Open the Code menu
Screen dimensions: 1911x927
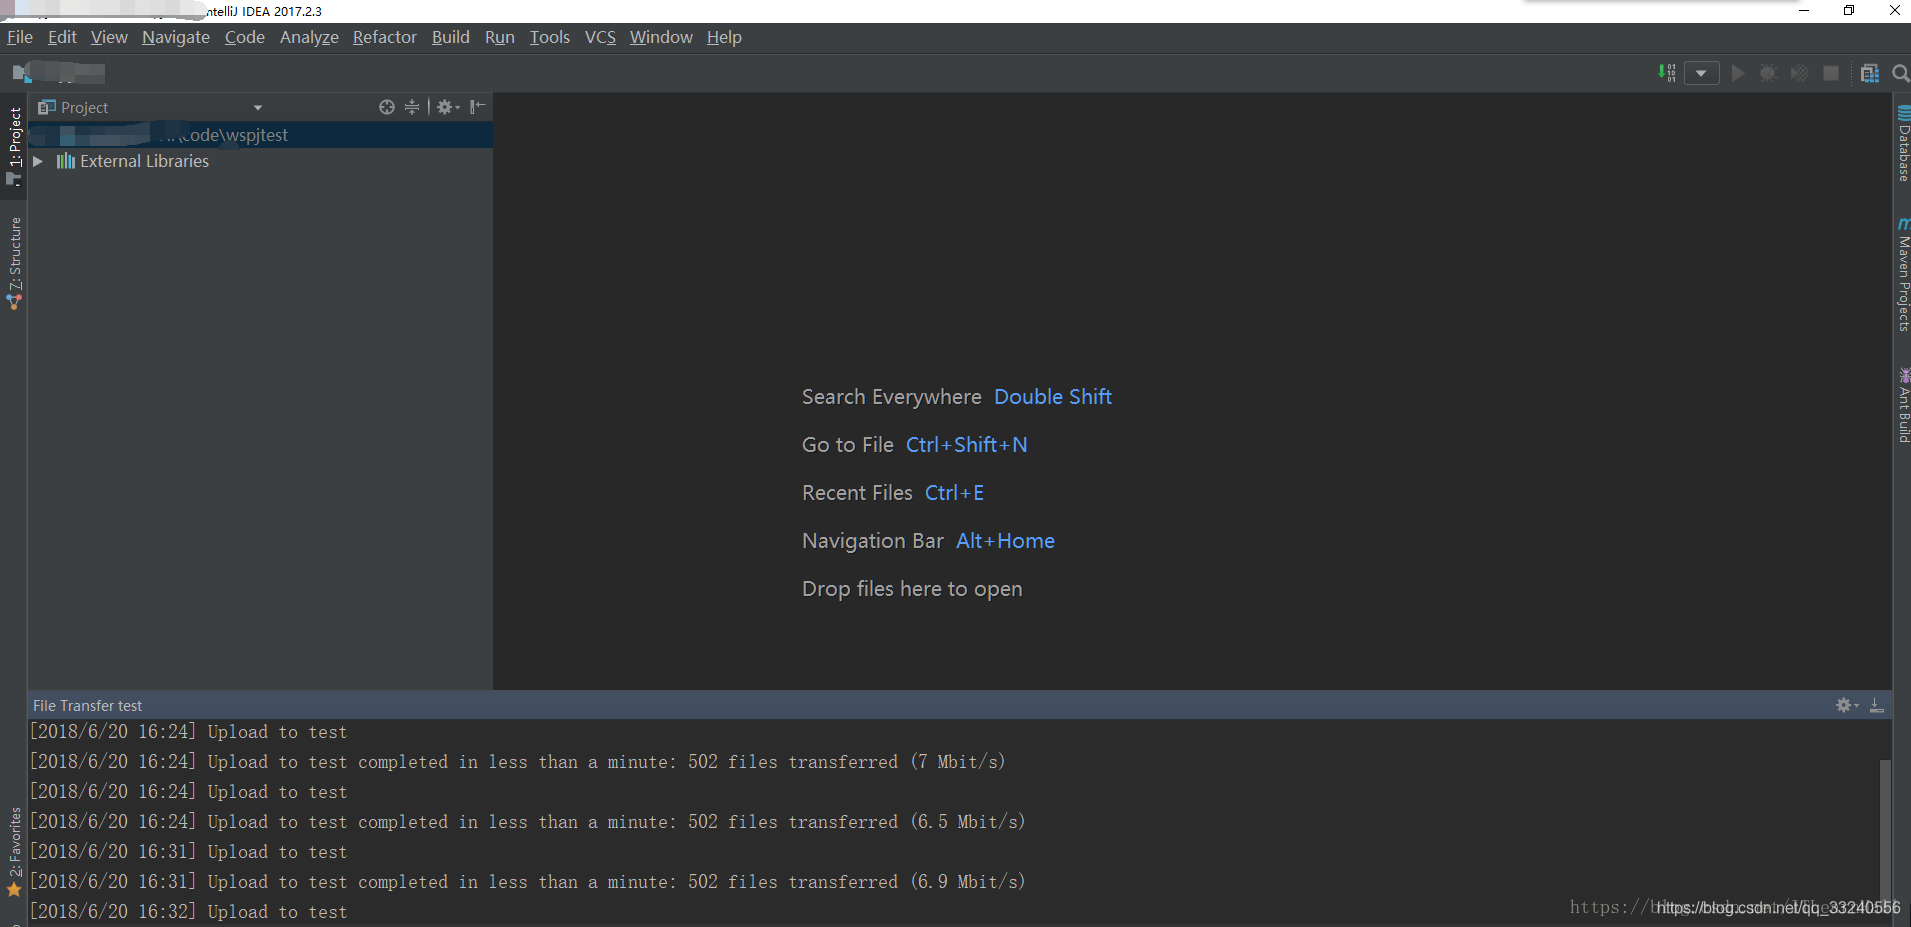coord(245,37)
